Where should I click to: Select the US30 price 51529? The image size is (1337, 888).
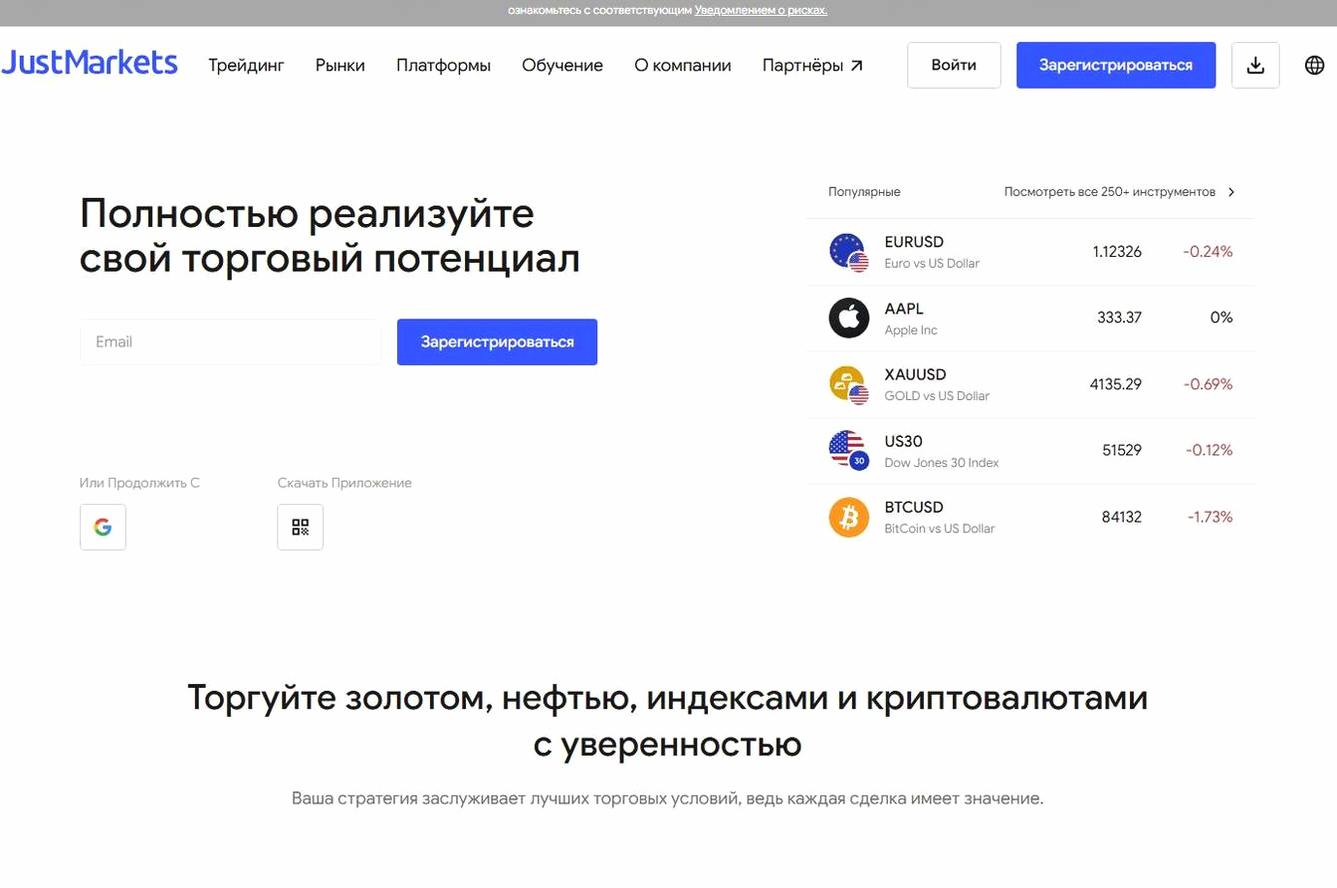(1122, 451)
